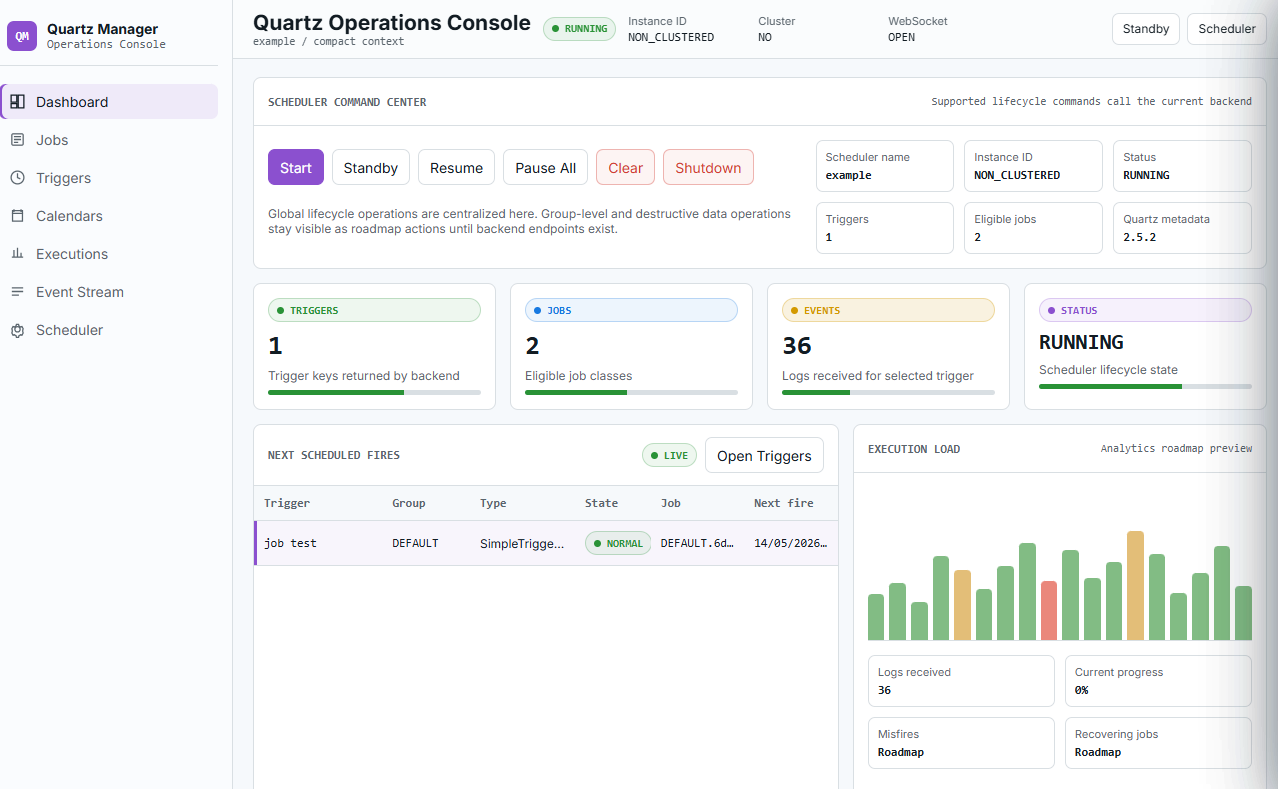Image resolution: width=1278 pixels, height=789 pixels.
Task: Click the Logs received 36 tile
Action: 961,681
